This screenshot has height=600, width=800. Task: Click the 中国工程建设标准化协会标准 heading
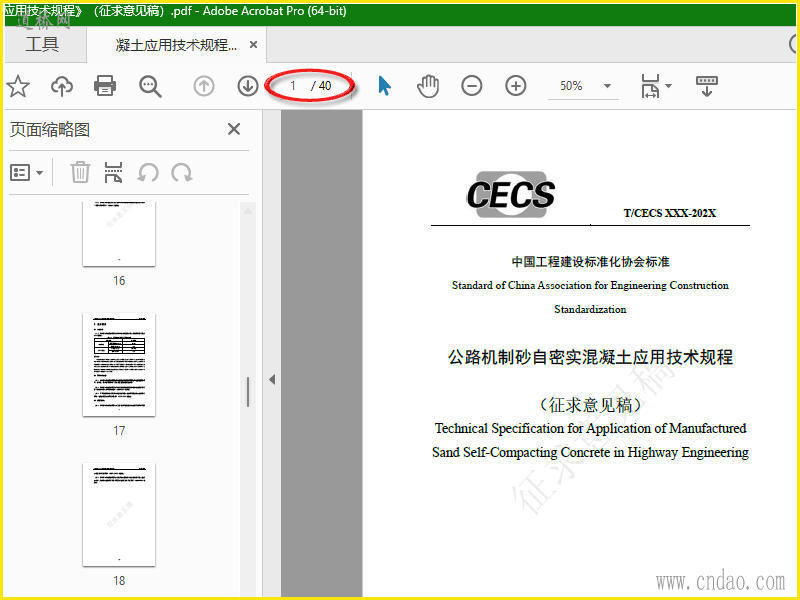coord(590,262)
